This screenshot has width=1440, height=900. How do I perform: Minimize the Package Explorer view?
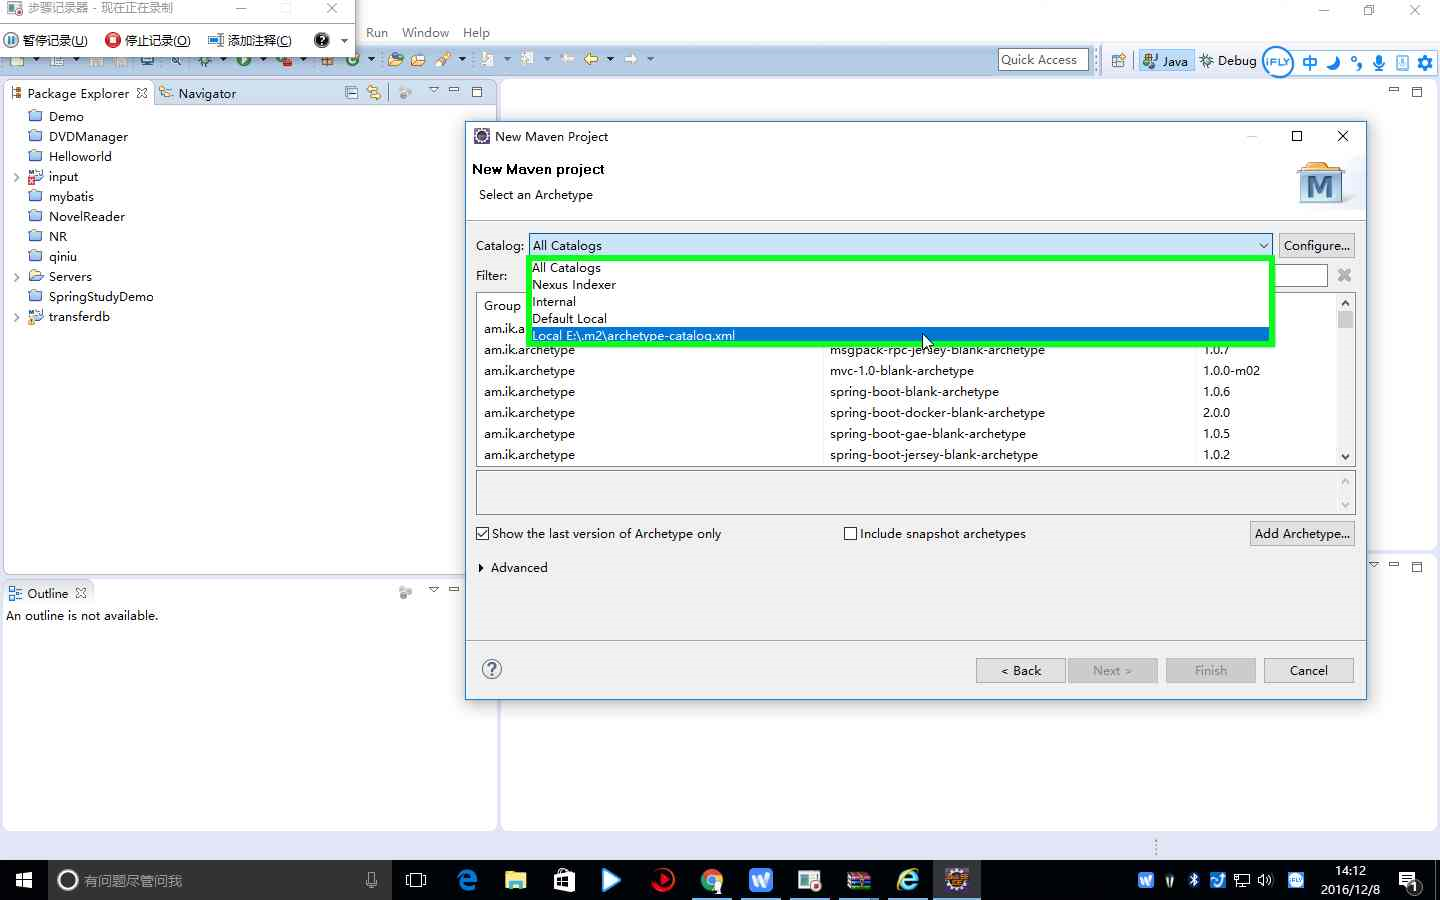[454, 90]
